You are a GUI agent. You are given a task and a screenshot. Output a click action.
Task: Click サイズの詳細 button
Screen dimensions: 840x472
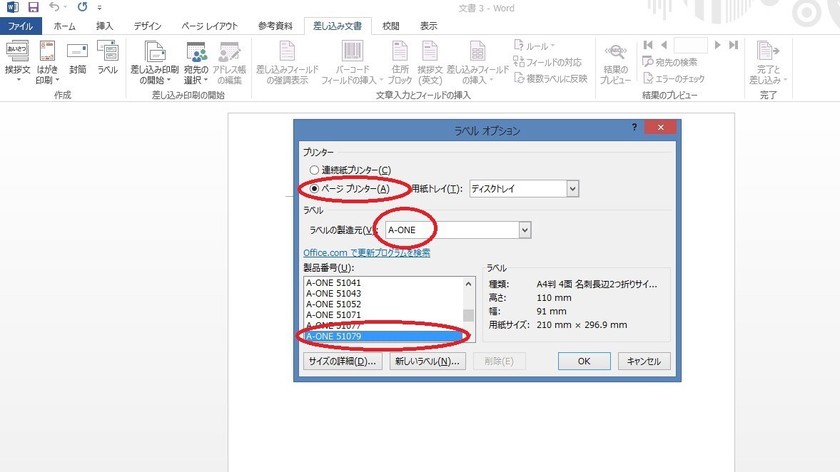pos(342,361)
